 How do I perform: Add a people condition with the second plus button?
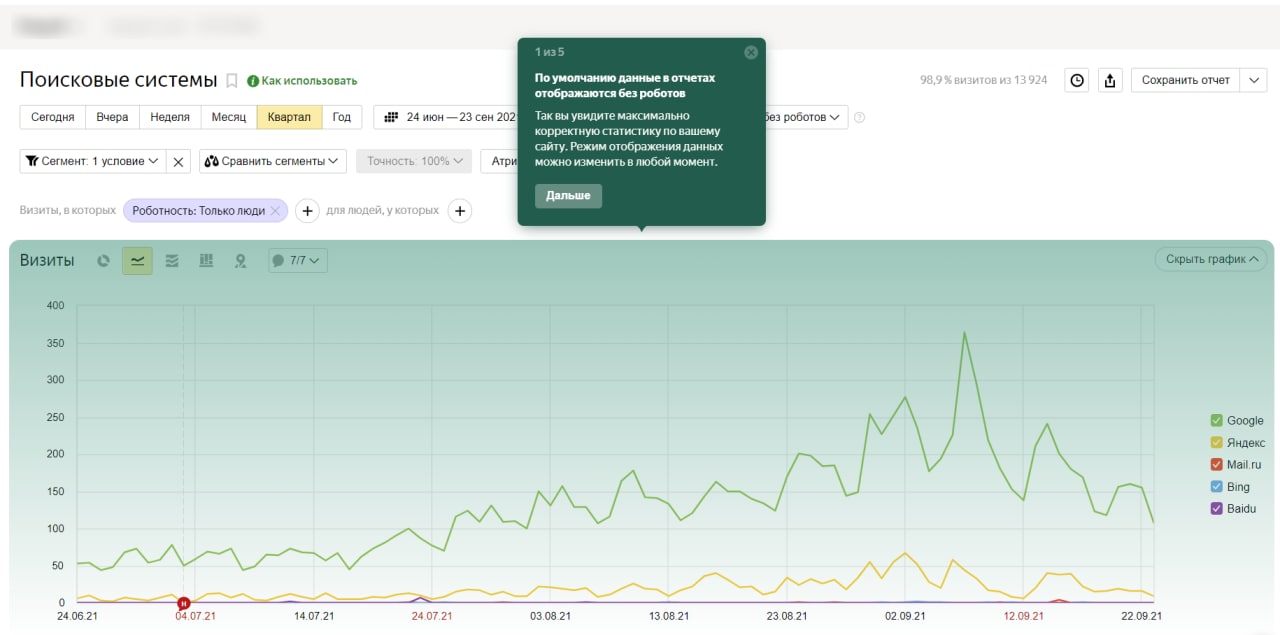(x=460, y=211)
